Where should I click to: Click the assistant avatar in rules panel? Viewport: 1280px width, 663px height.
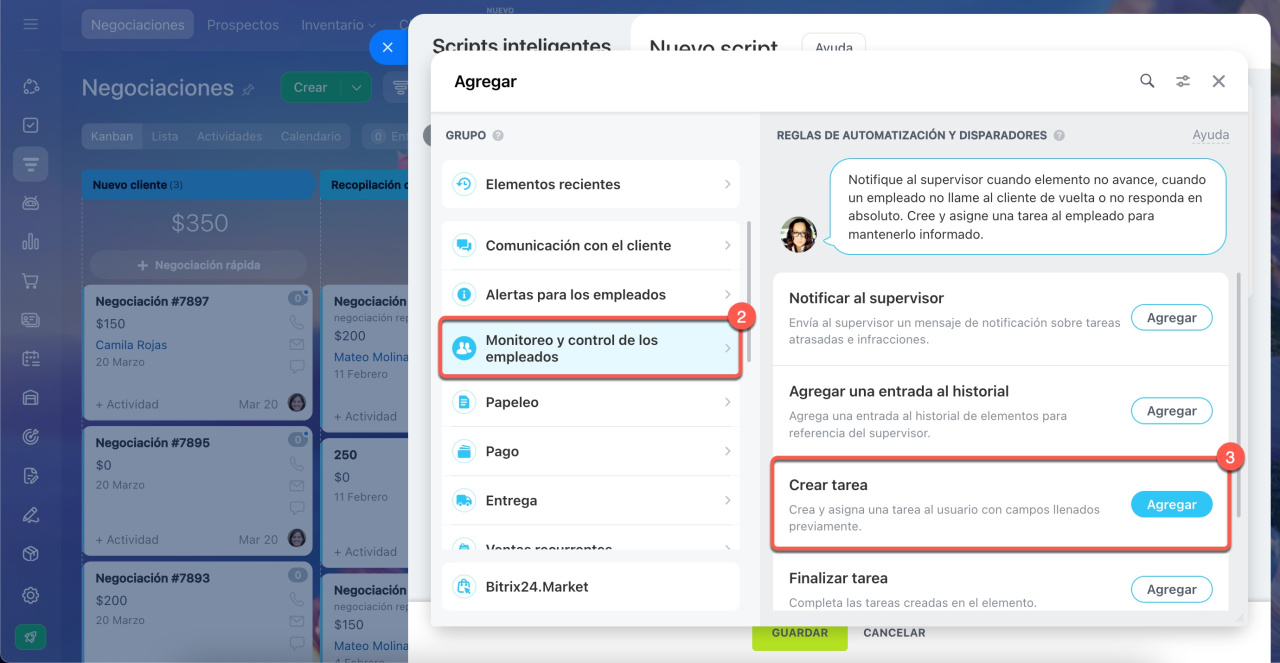[x=798, y=234]
